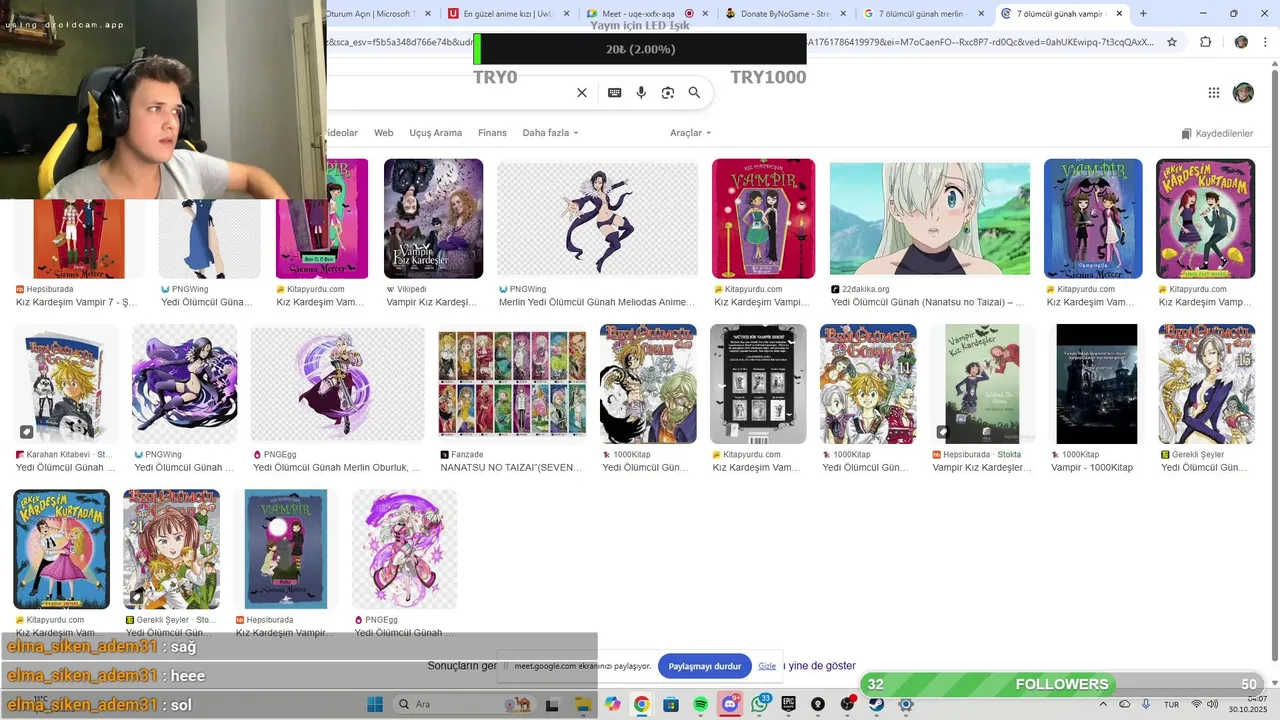Open Steam from the taskbar
The height and width of the screenshot is (720, 1280).
click(877, 704)
